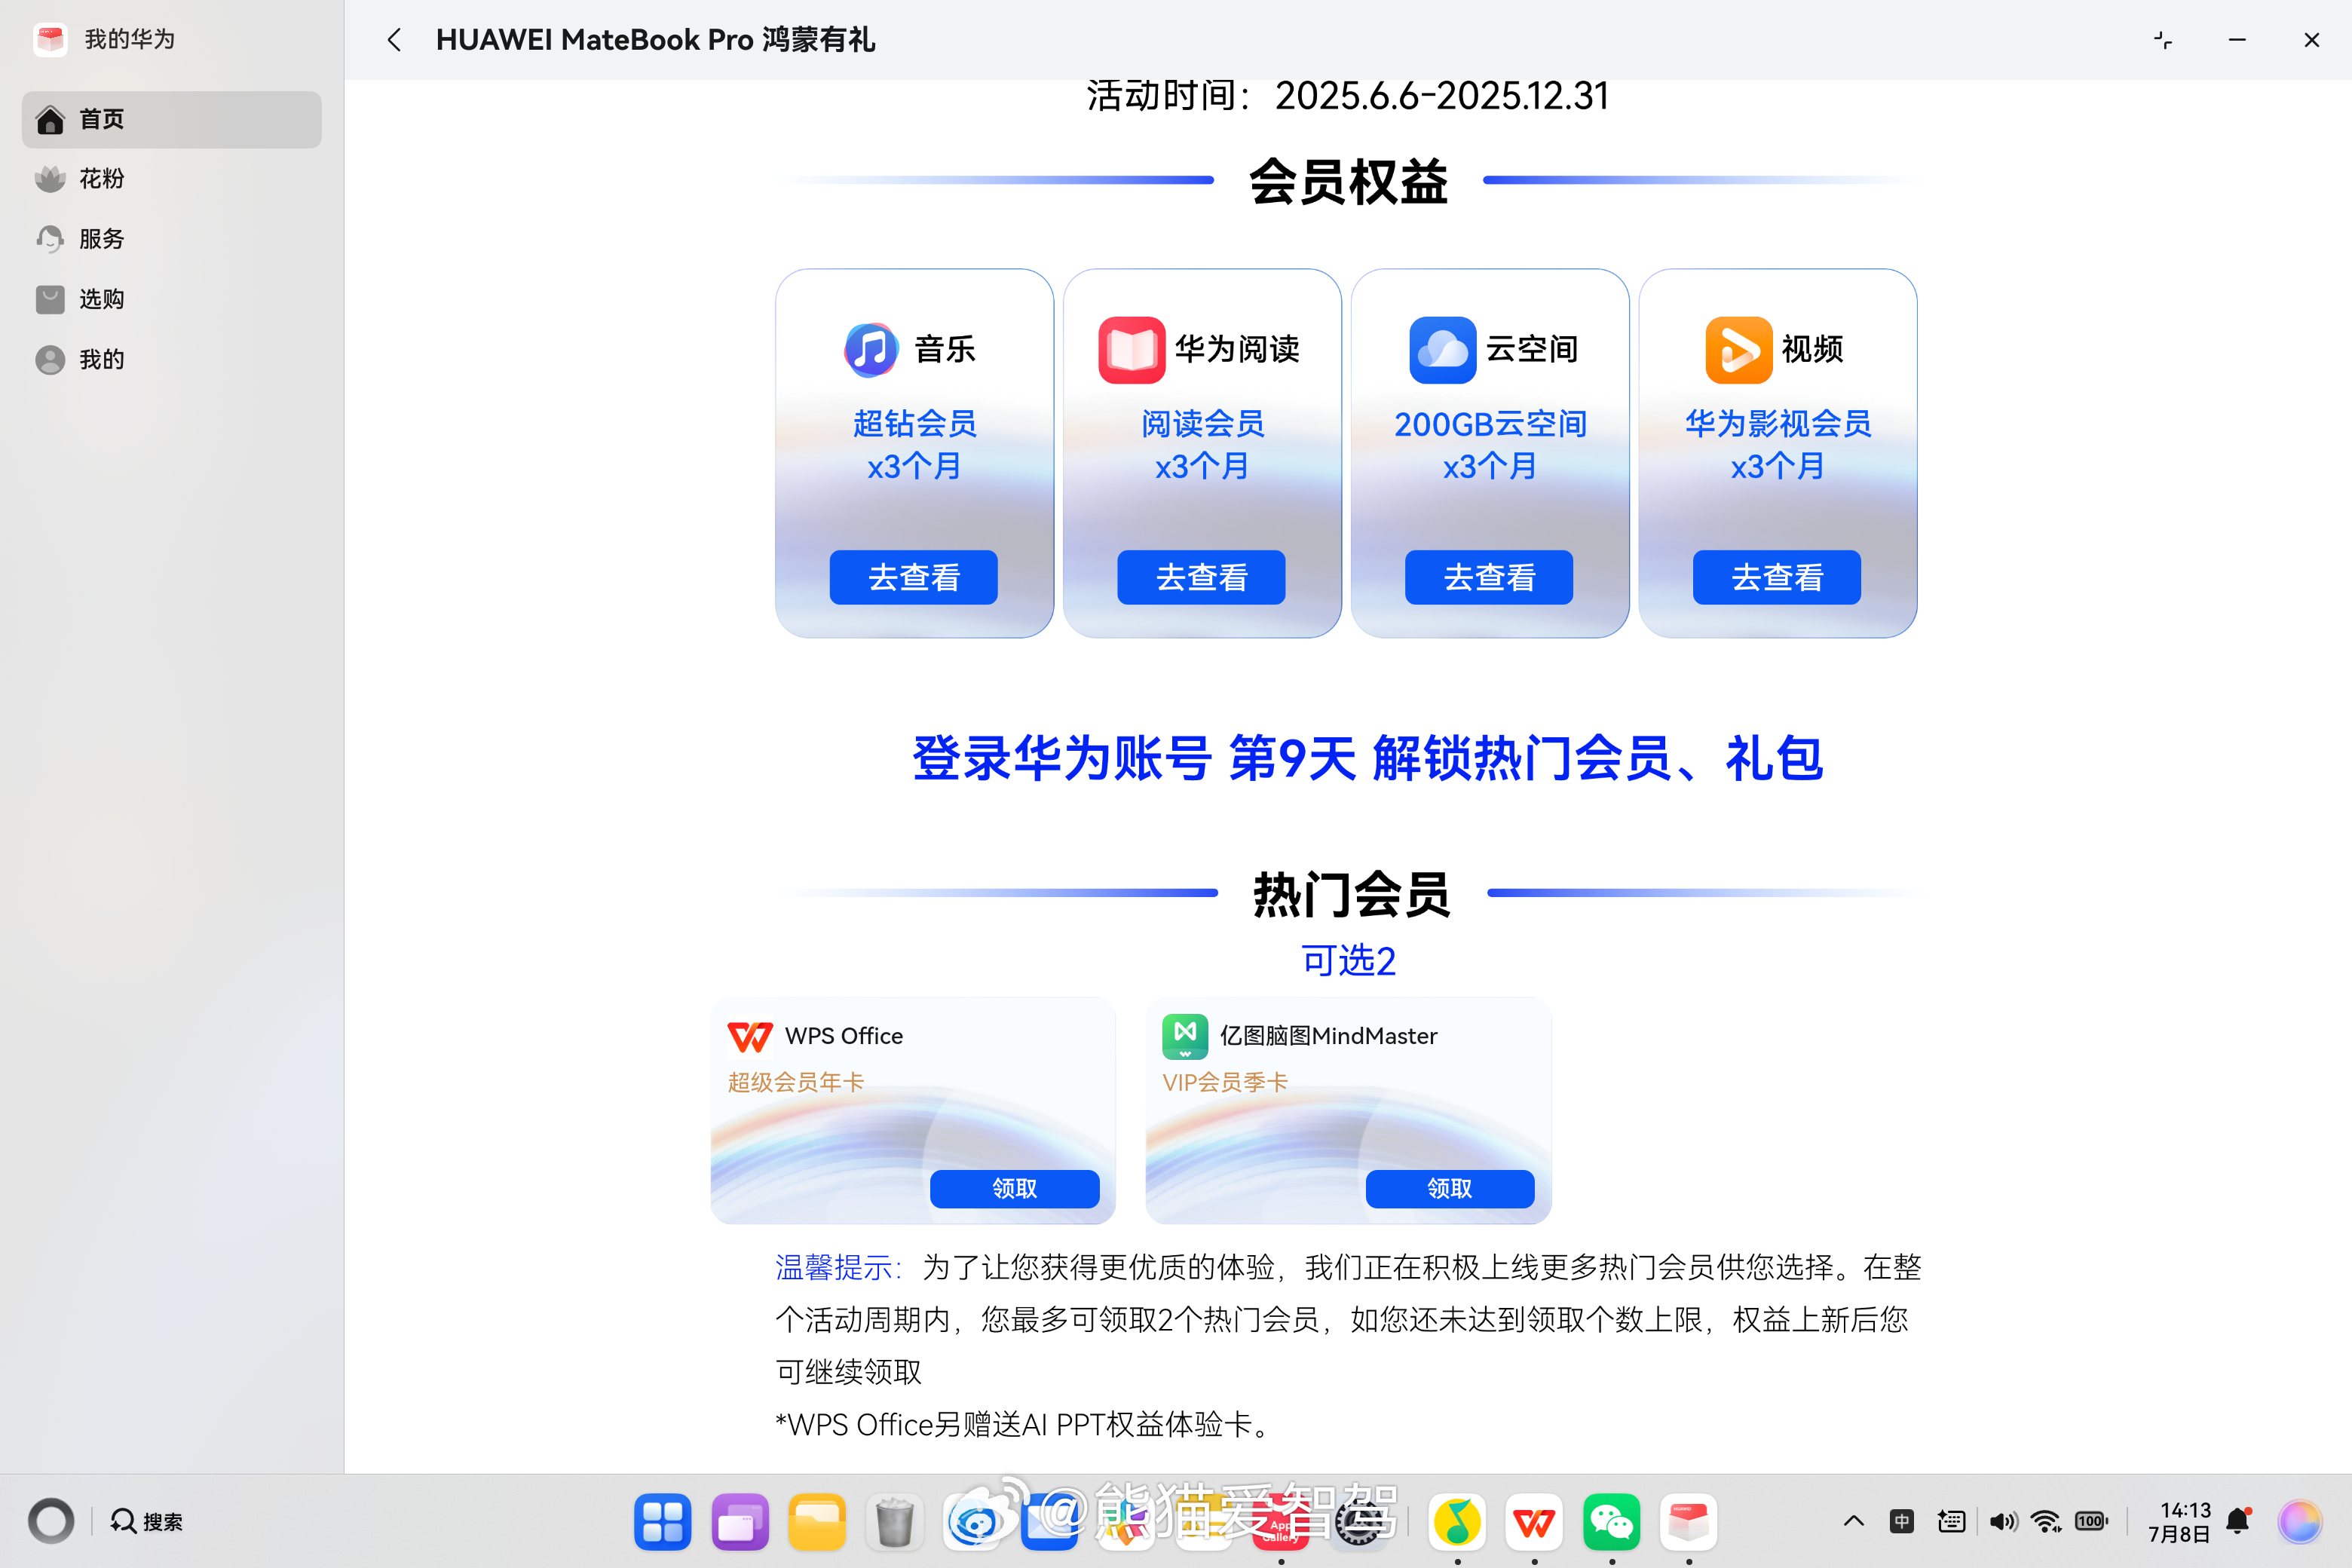Click the 会员权益 heading

[x=1348, y=182]
